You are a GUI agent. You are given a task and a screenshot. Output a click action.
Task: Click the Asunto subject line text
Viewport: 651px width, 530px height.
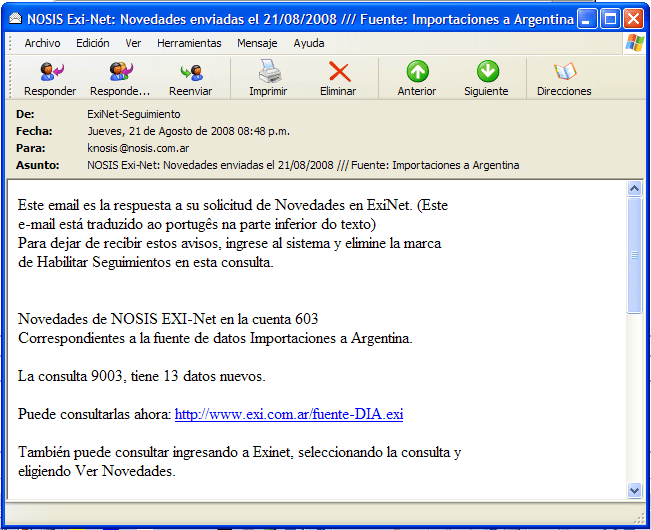303,165
